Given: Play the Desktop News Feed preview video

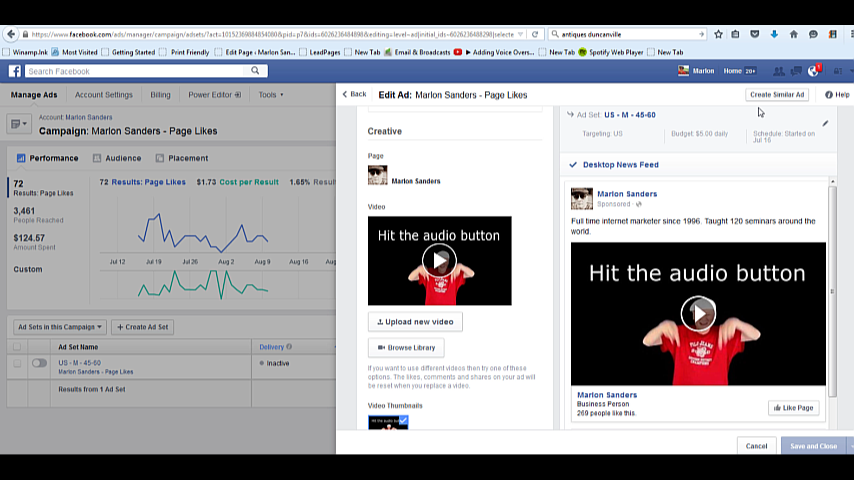Looking at the screenshot, I should coord(698,313).
